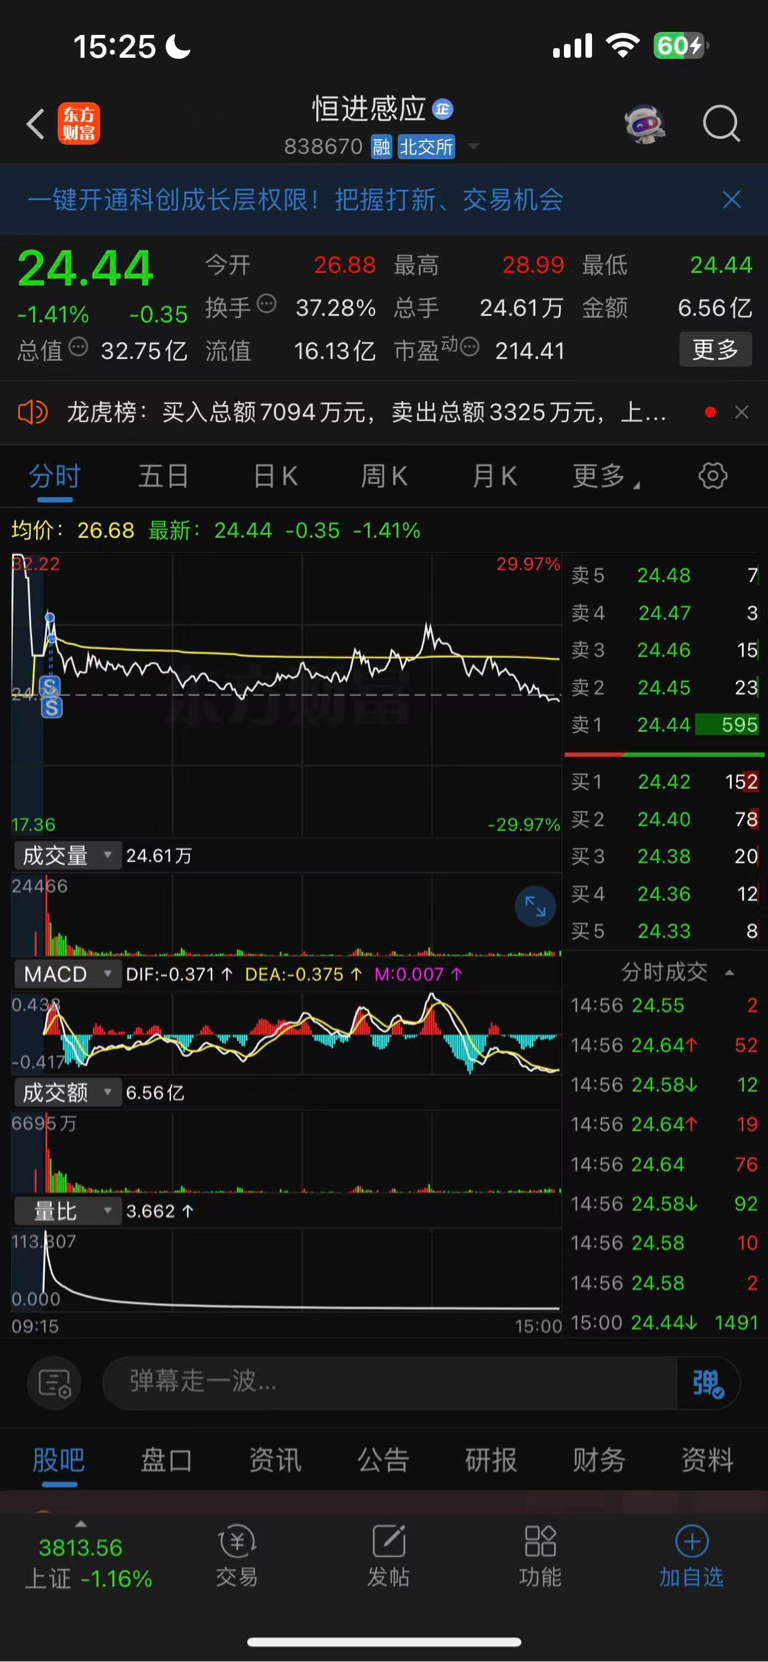The width and height of the screenshot is (768, 1662).
Task: Tap the 卖3 24.46 order row
Action: click(x=664, y=650)
